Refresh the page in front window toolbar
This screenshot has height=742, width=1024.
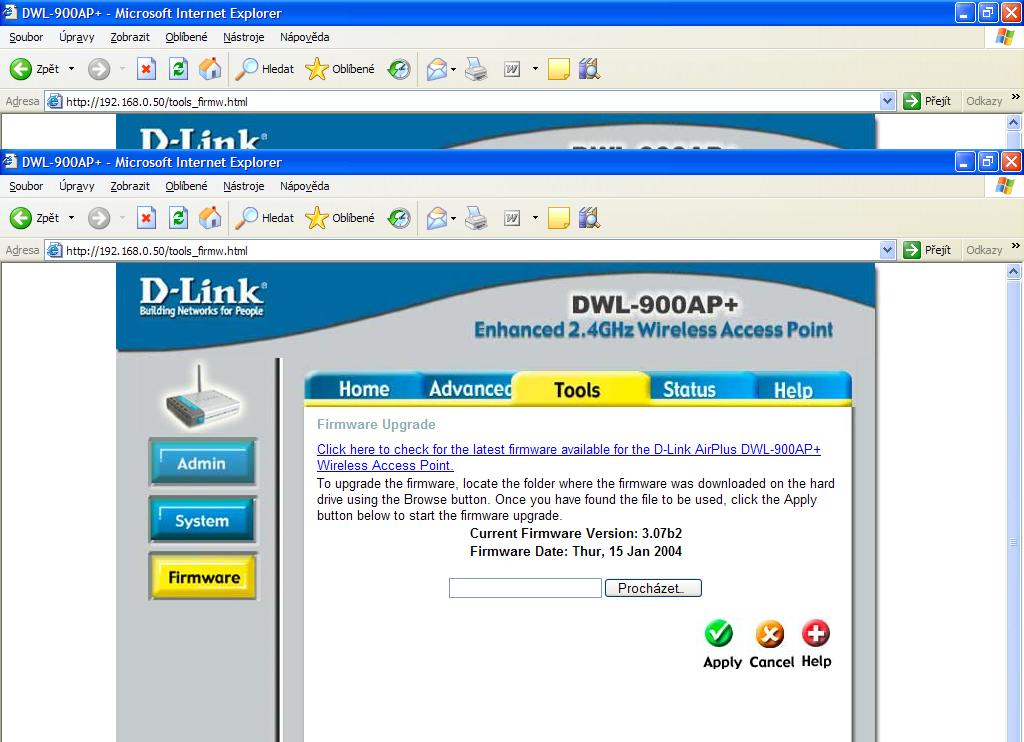tap(178, 218)
